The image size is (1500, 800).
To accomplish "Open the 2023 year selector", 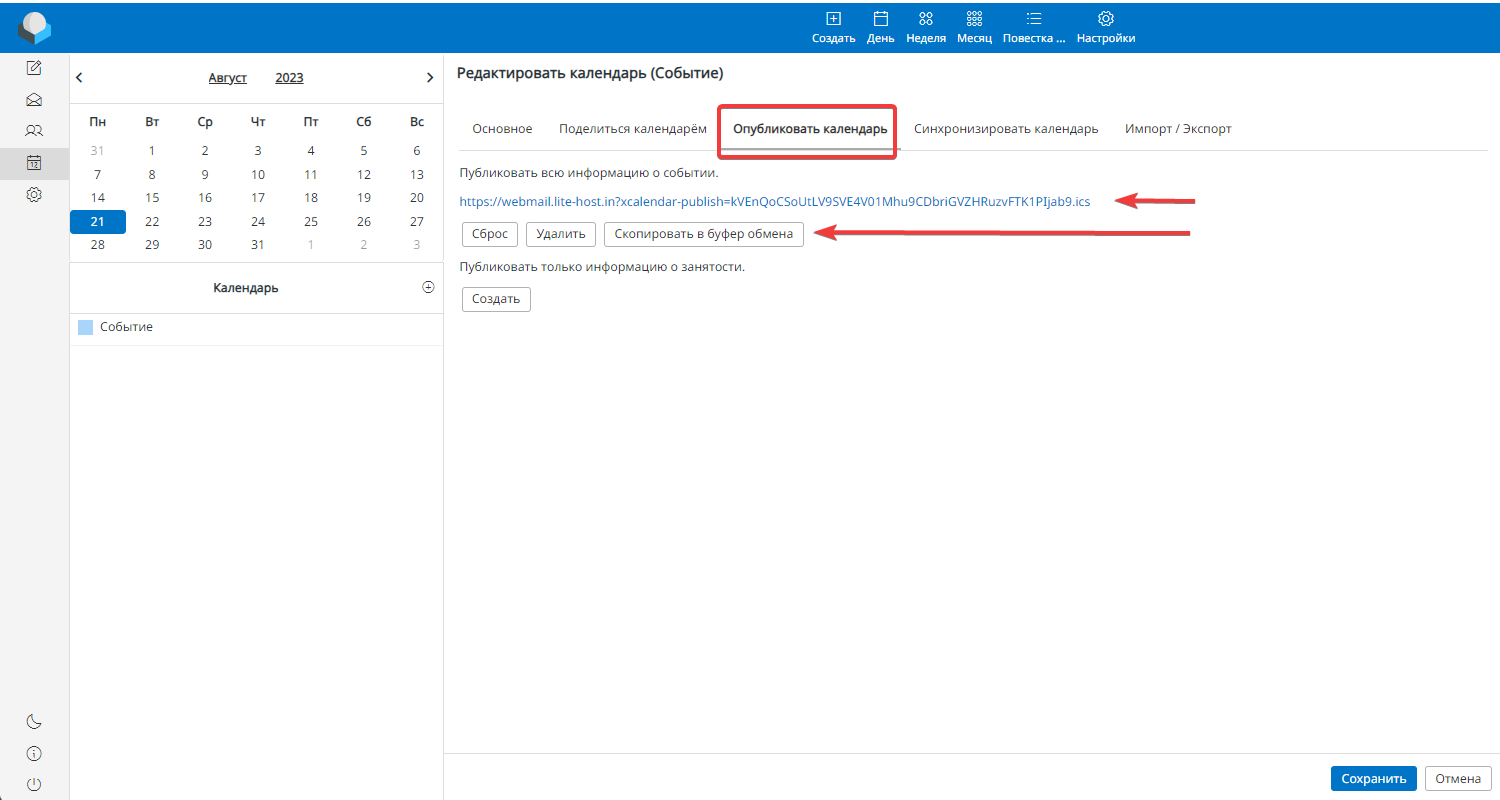I will (289, 78).
